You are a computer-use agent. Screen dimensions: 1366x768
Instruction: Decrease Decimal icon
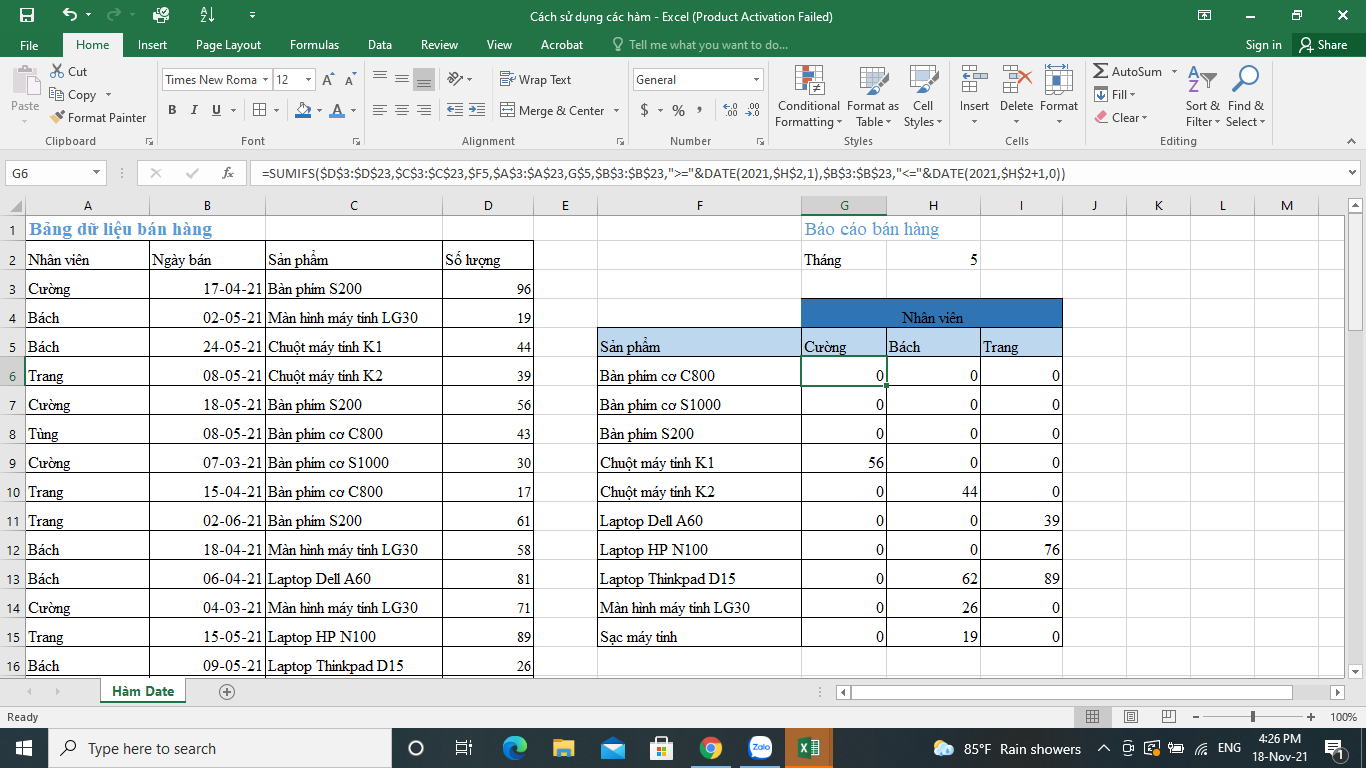(753, 110)
